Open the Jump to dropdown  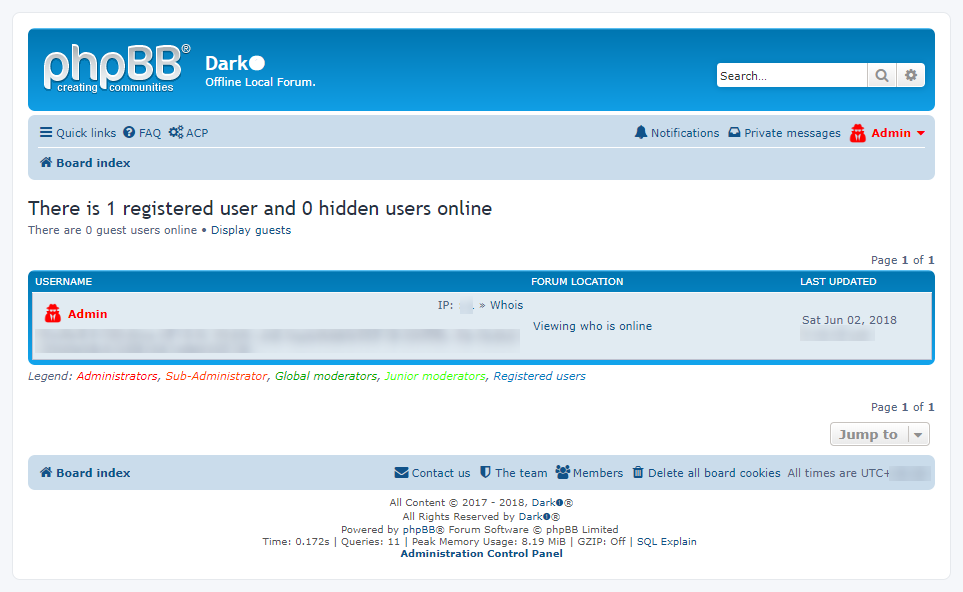pos(879,434)
